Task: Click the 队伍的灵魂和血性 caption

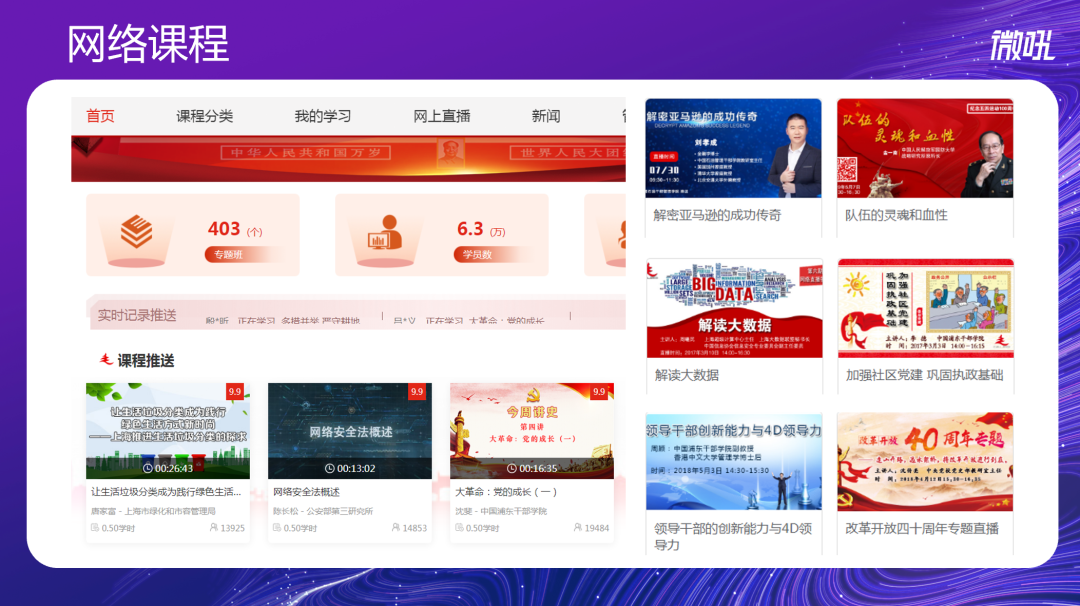Action: [896, 216]
